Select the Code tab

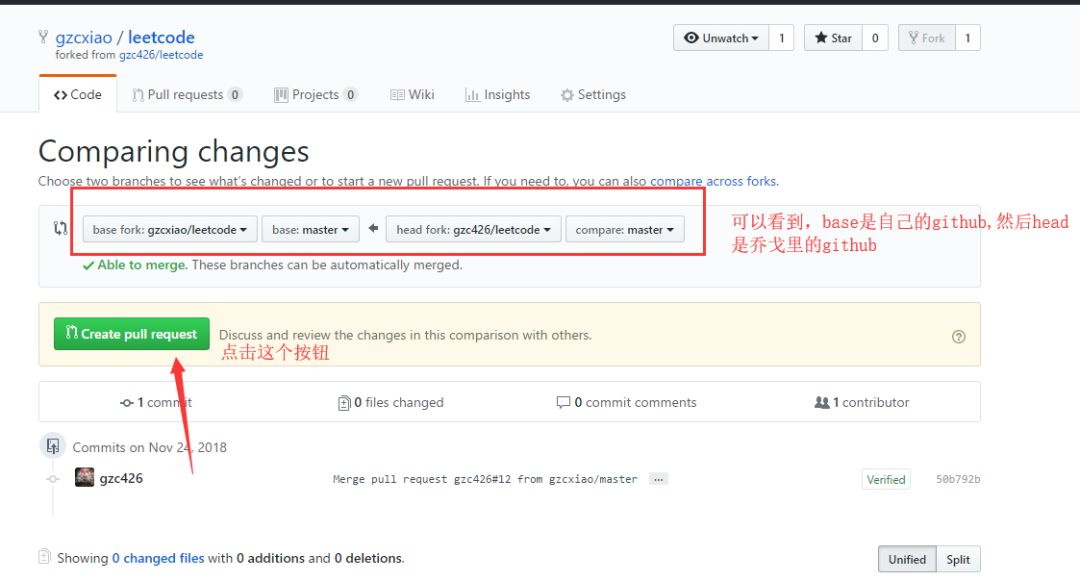click(78, 94)
